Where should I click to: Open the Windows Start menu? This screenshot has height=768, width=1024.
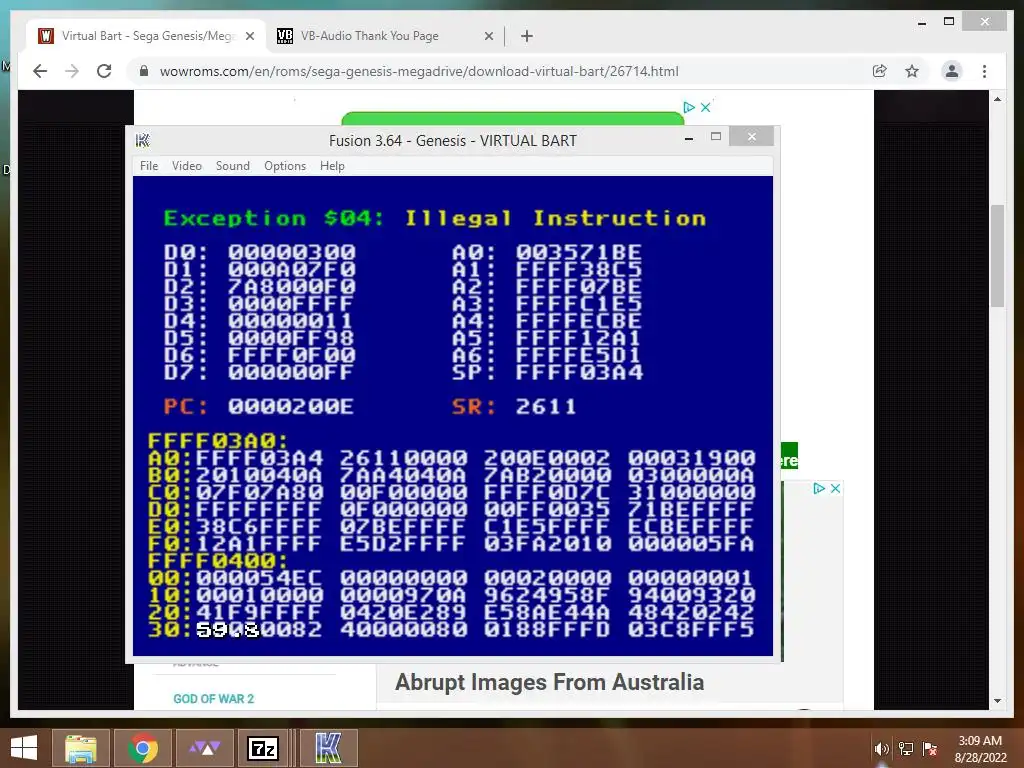24,748
